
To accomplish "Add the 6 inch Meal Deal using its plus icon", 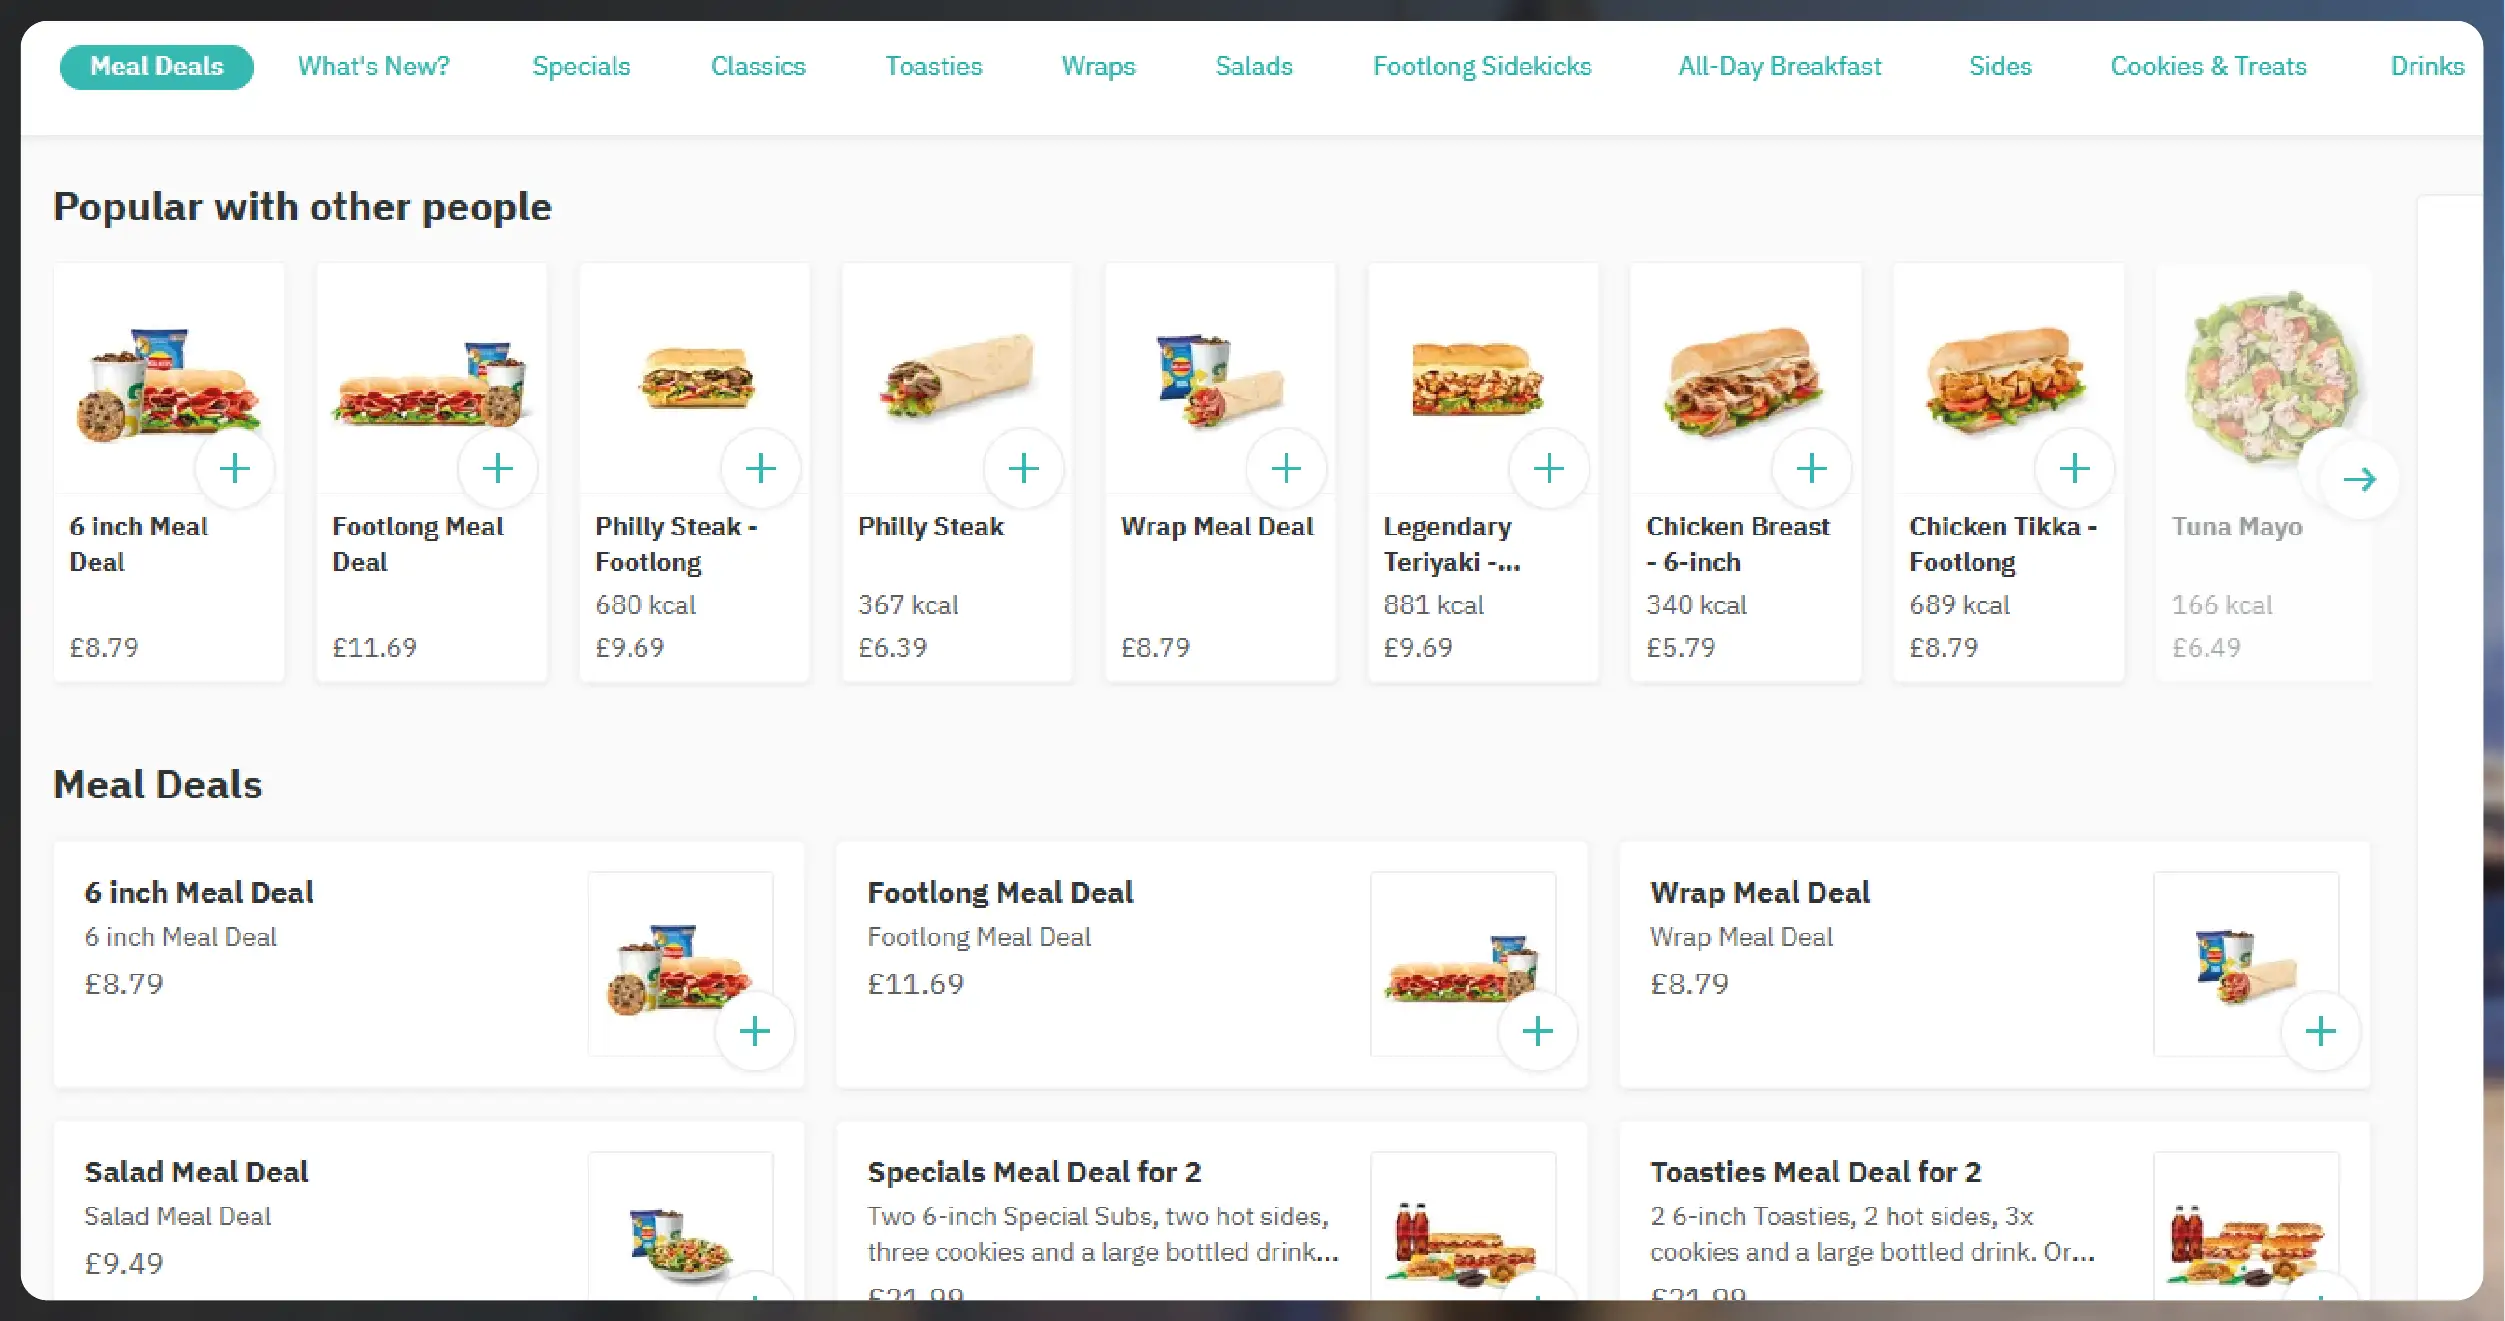I will click(236, 467).
